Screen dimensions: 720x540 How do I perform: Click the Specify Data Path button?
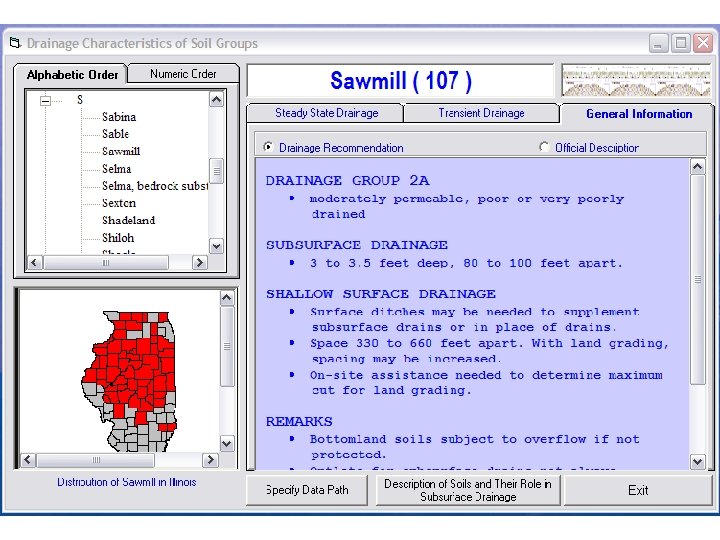point(307,490)
